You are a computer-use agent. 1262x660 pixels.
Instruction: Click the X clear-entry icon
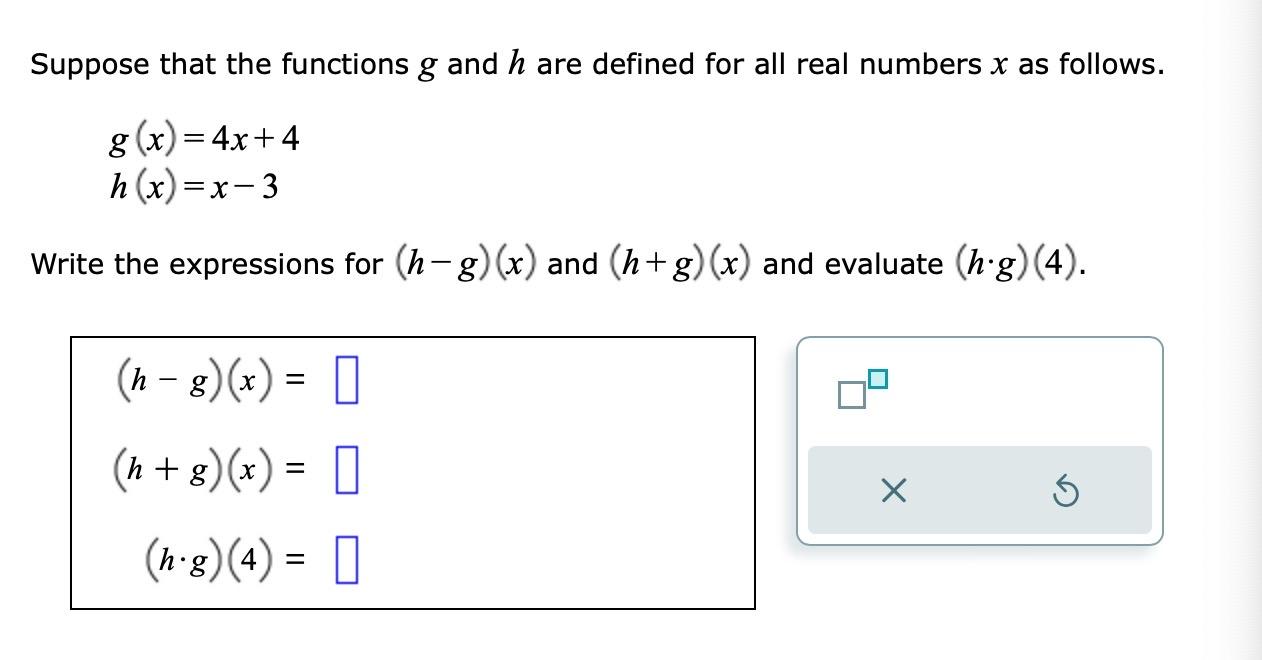click(x=895, y=490)
